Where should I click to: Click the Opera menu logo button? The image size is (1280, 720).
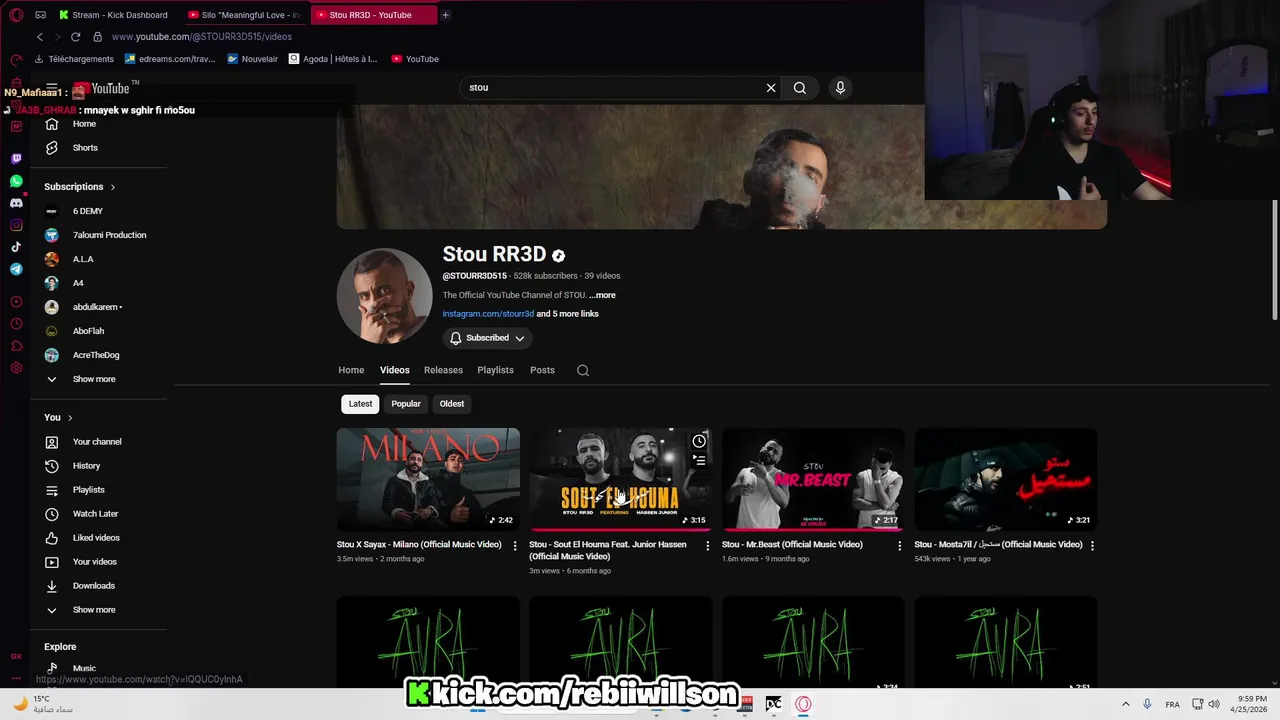tap(16, 15)
